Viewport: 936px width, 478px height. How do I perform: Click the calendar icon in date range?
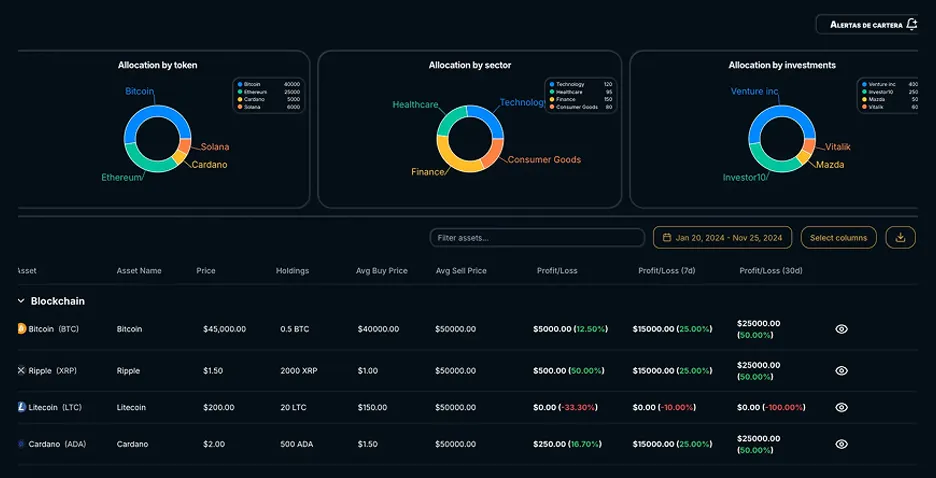665,238
